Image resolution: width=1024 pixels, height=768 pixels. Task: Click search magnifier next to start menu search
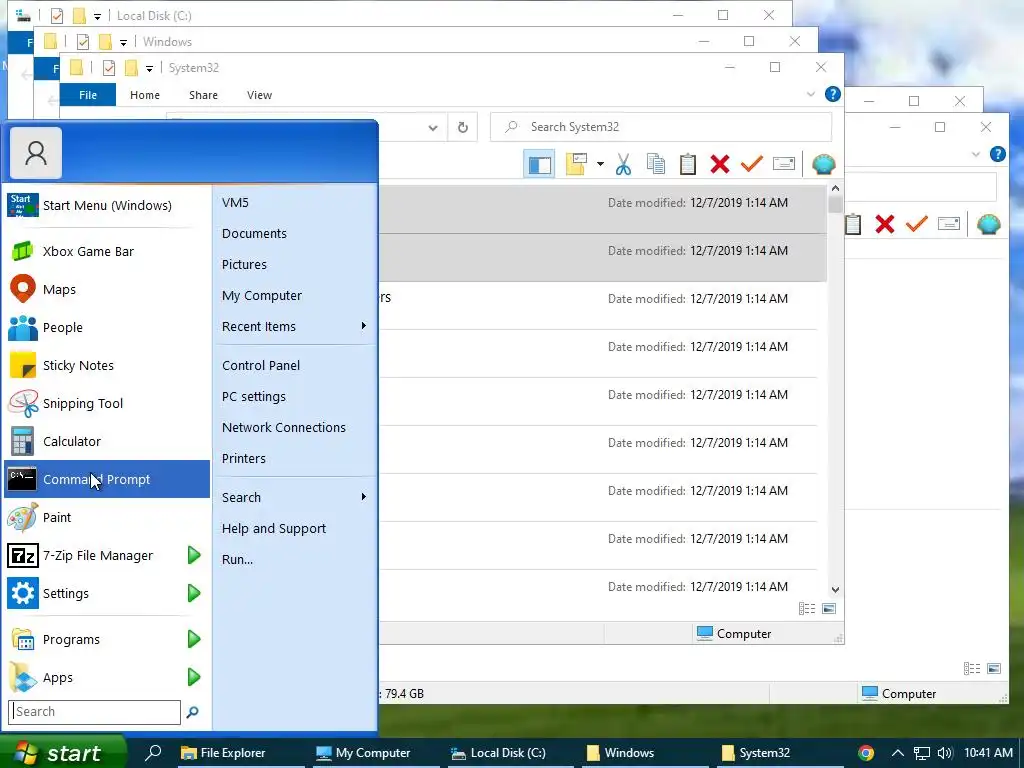coord(192,712)
